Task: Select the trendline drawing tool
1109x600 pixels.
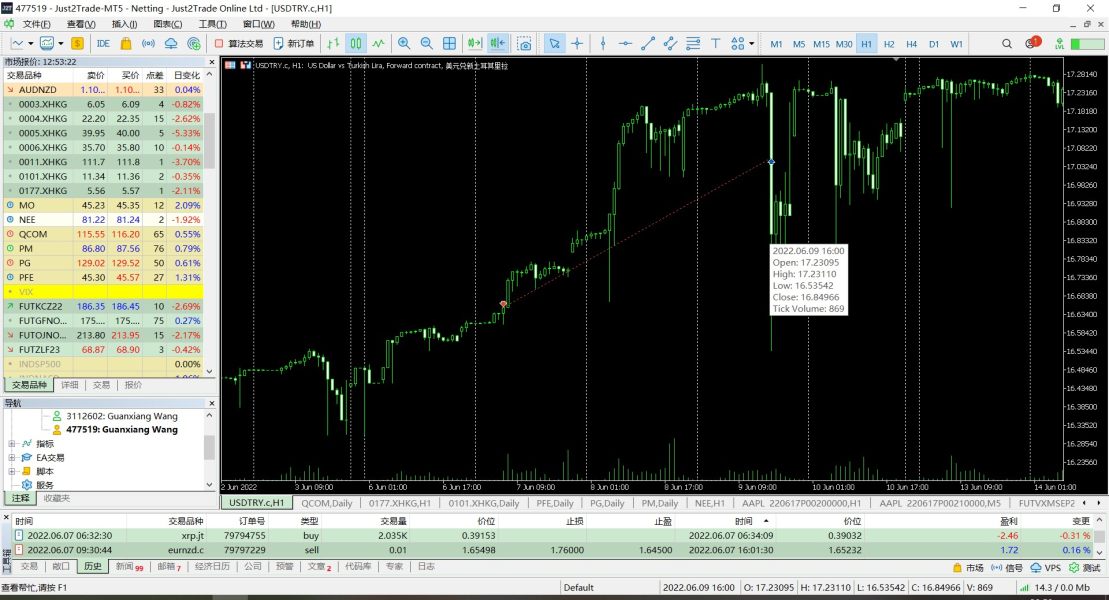Action: click(x=648, y=44)
